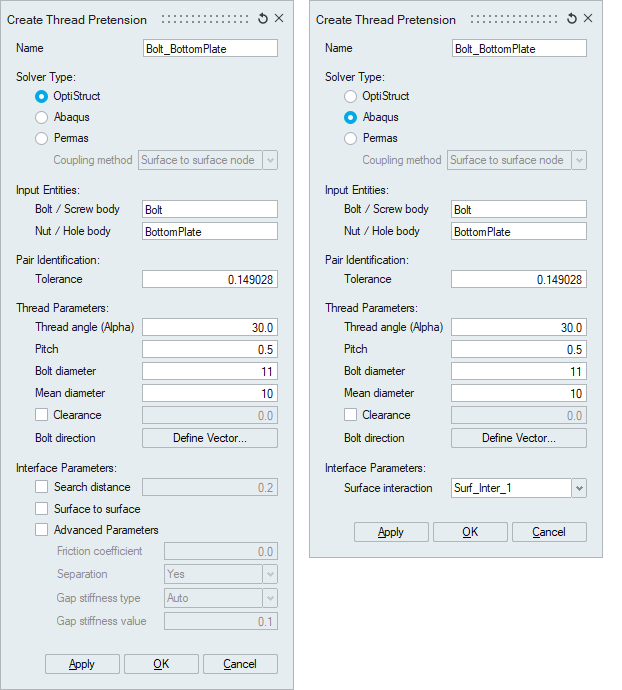Click OK in the left dialog
Image resolution: width=622 pixels, height=690 pixels.
pyautogui.click(x=161, y=664)
